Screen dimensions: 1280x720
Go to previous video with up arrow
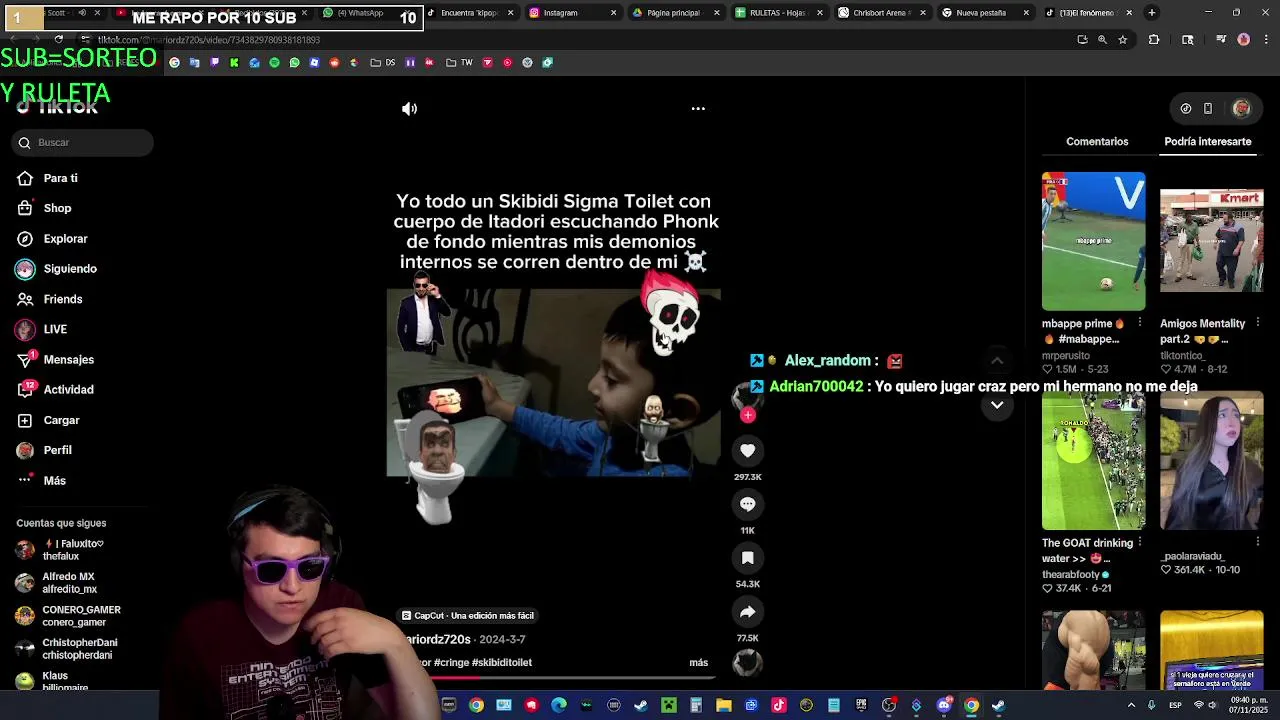997,361
